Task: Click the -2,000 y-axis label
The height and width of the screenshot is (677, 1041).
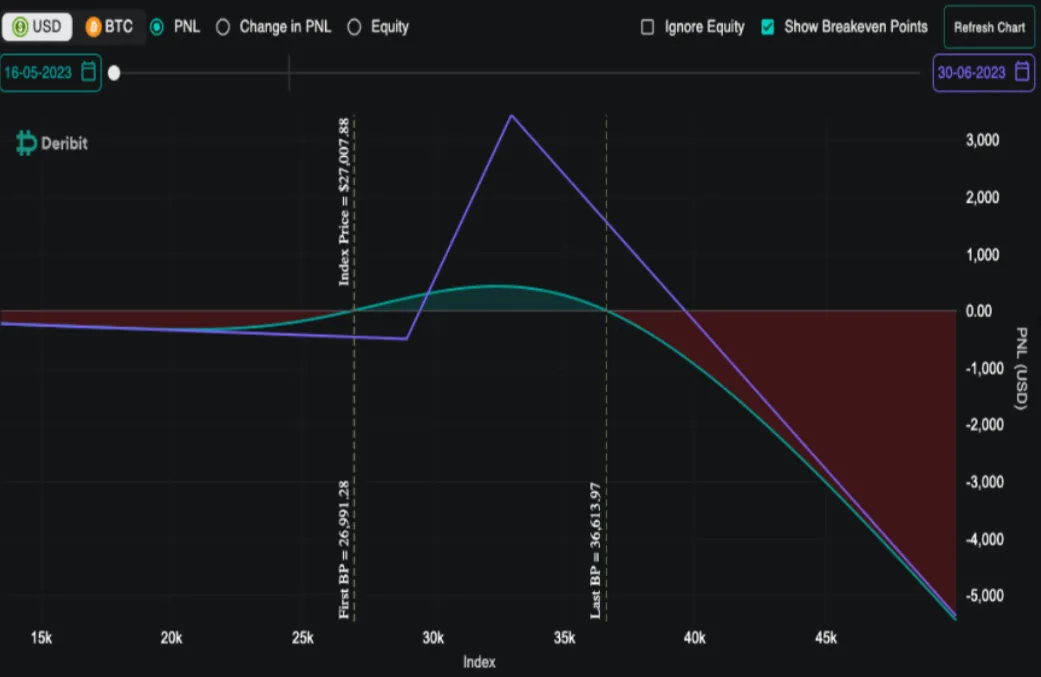Action: click(985, 425)
